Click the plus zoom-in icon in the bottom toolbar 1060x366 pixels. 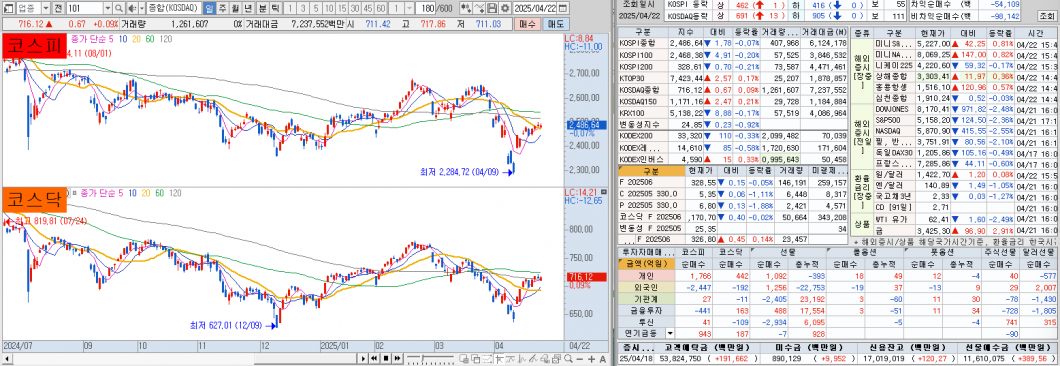tap(592, 359)
